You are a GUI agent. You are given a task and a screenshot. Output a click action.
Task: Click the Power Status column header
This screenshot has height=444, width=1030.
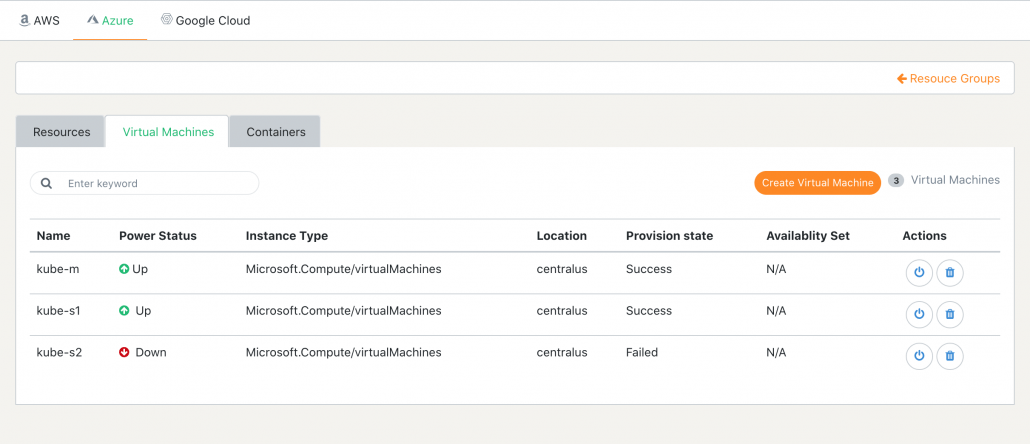pos(158,236)
